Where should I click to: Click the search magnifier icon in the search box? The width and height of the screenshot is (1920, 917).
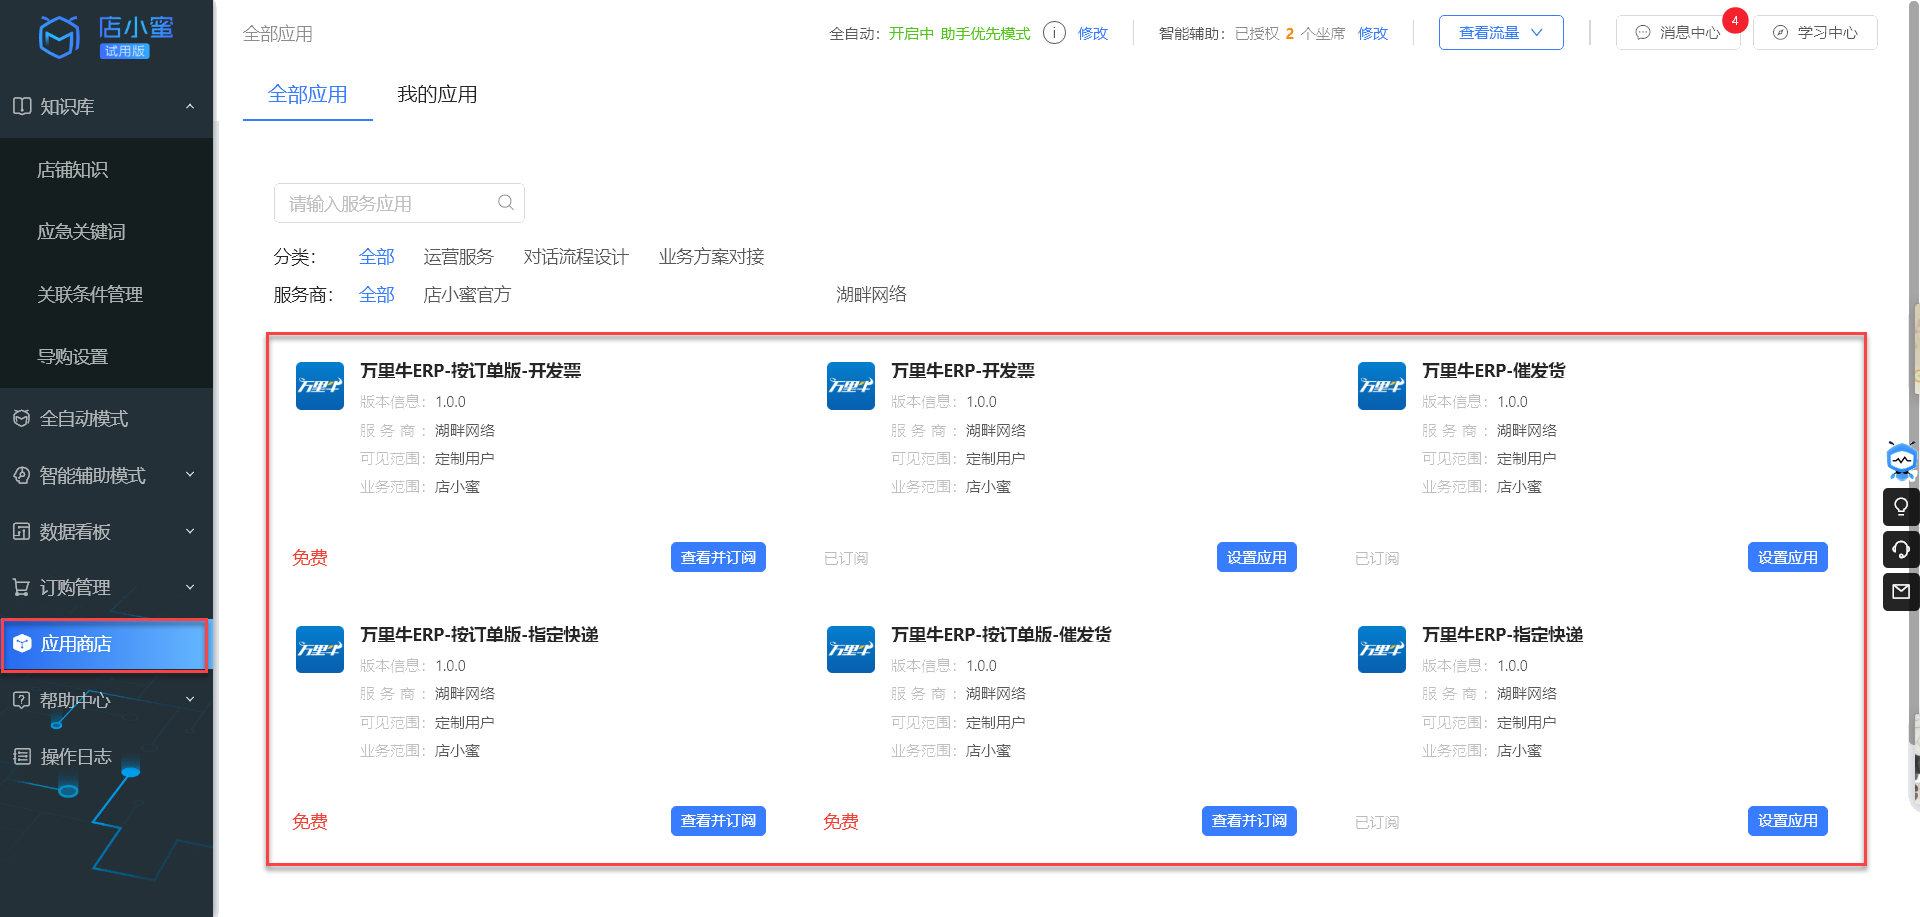[506, 202]
